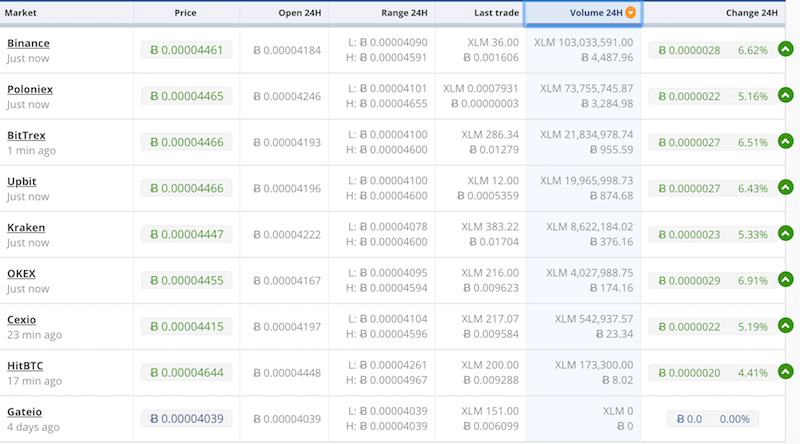This screenshot has height=444, width=800.
Task: Click HitBTC volume XLM 173,300.00
Action: (x=594, y=365)
